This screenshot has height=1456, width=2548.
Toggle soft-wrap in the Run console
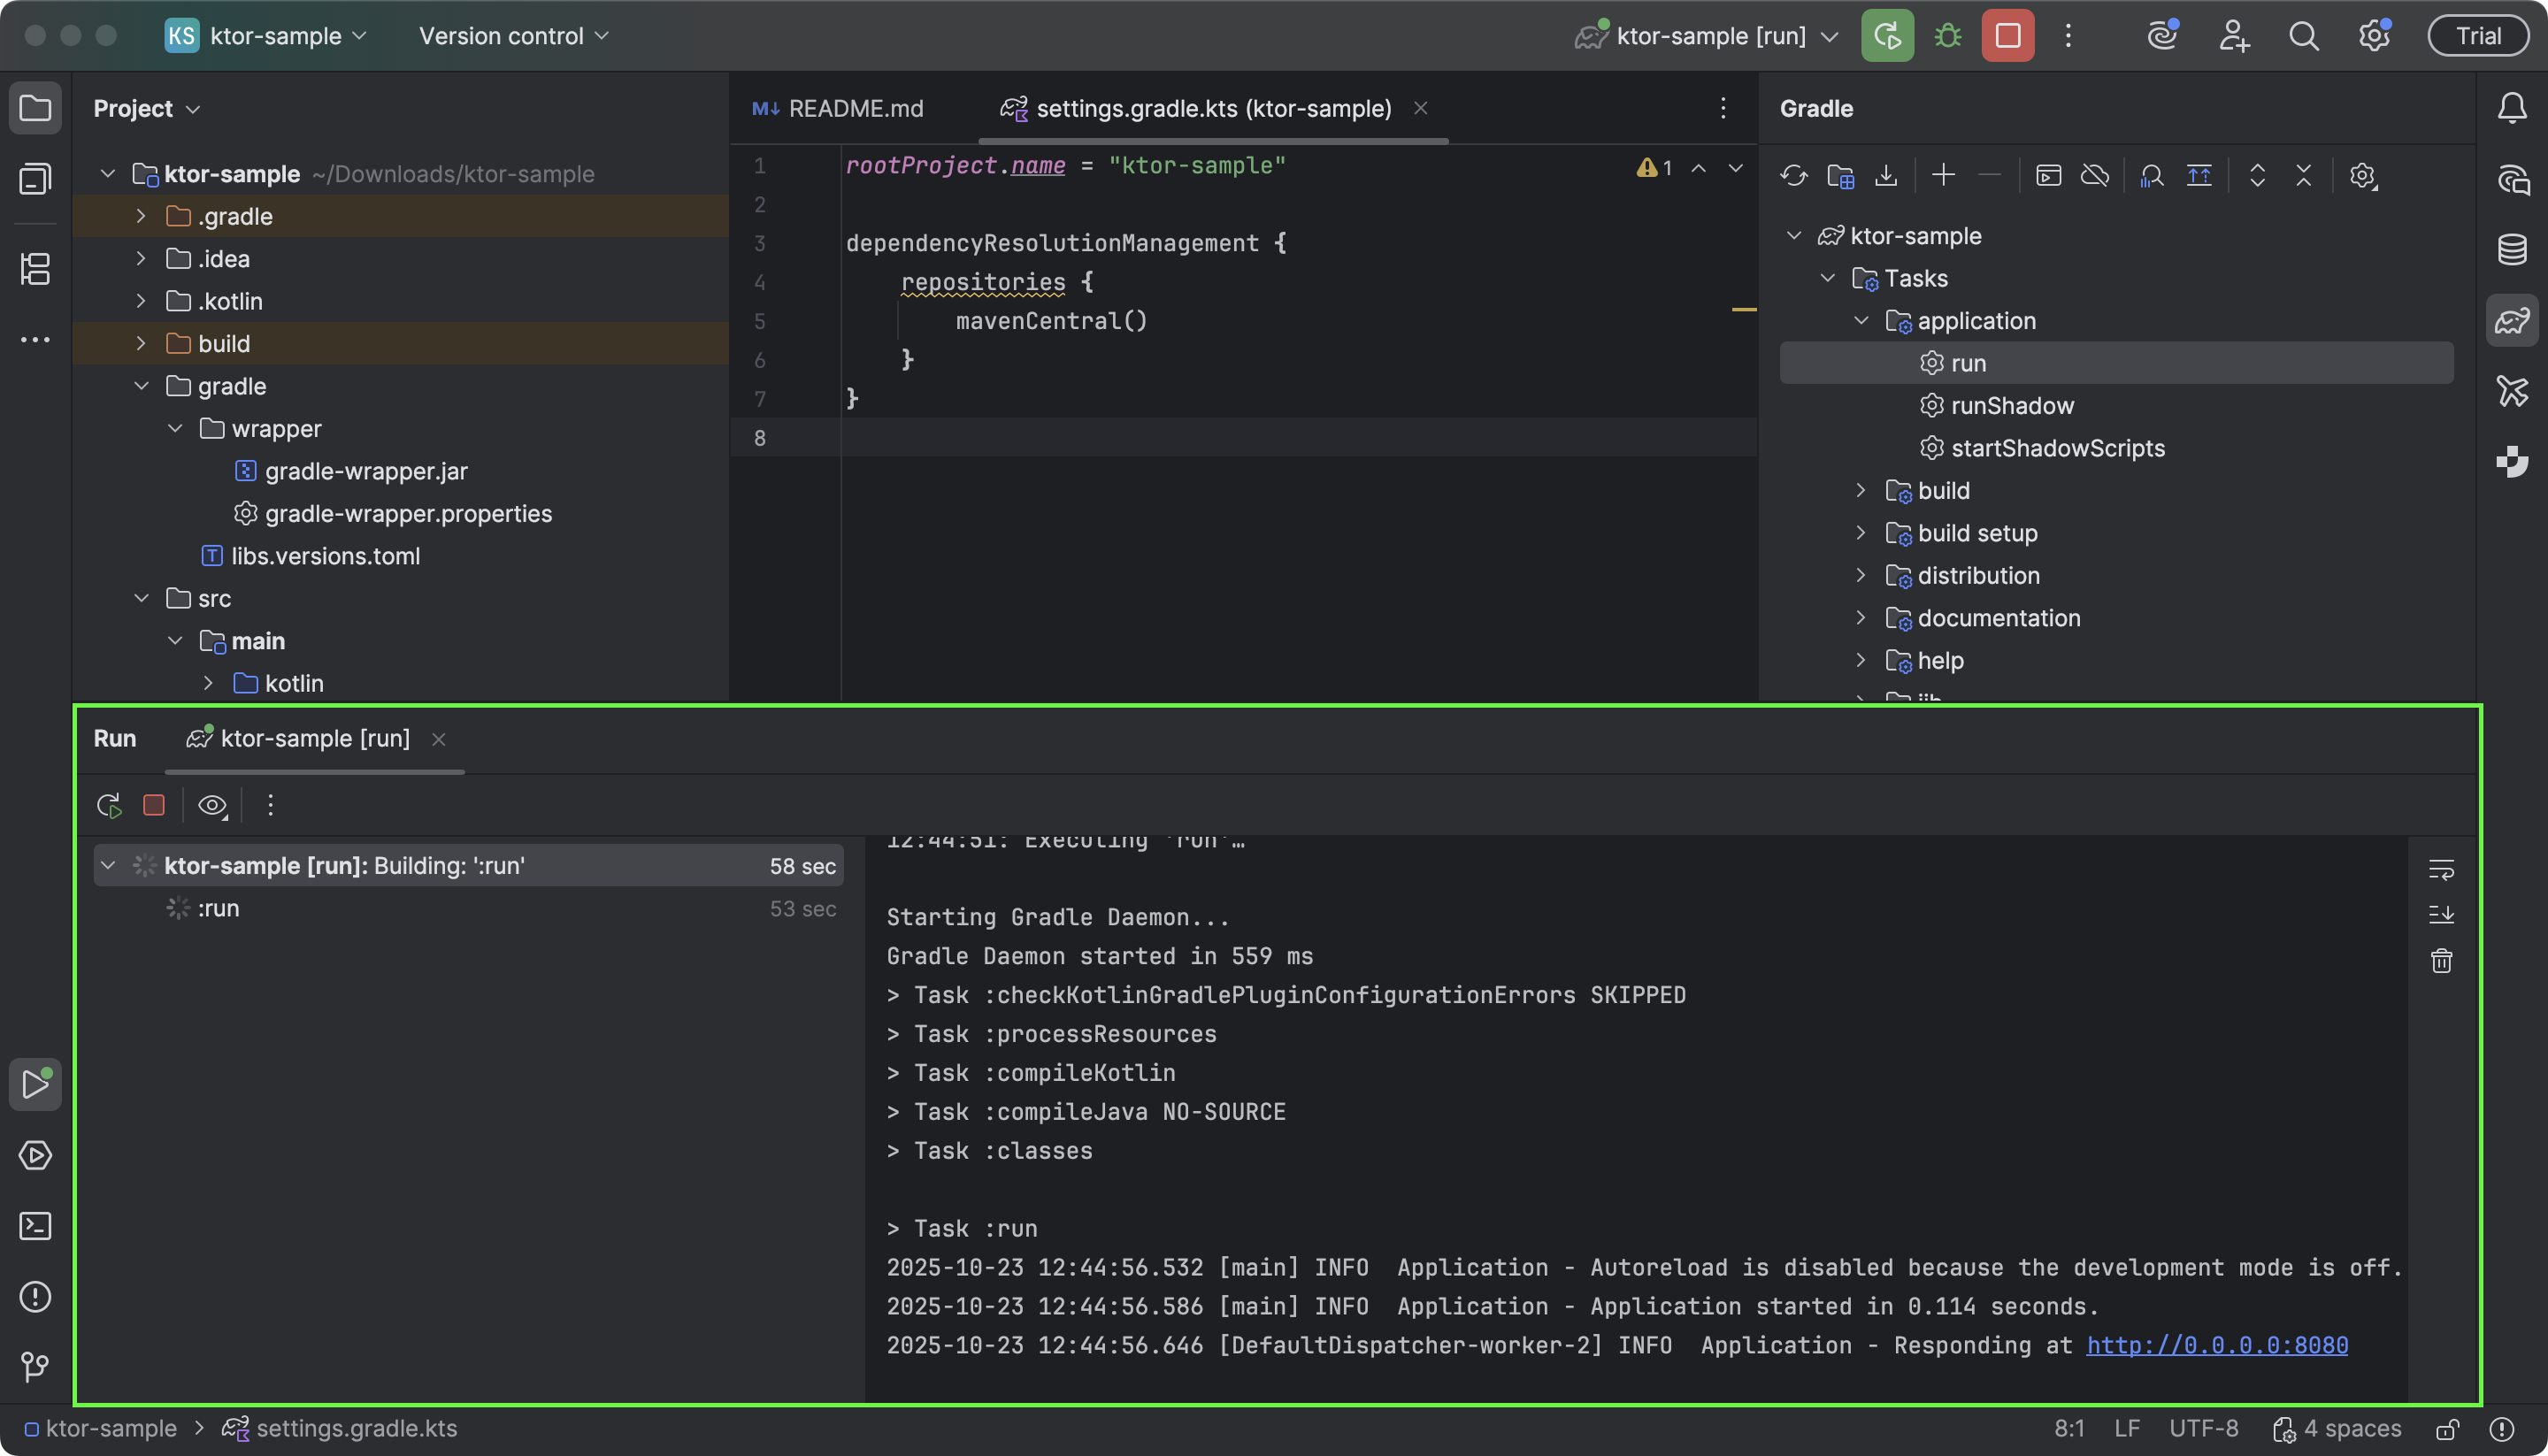coord(2441,869)
